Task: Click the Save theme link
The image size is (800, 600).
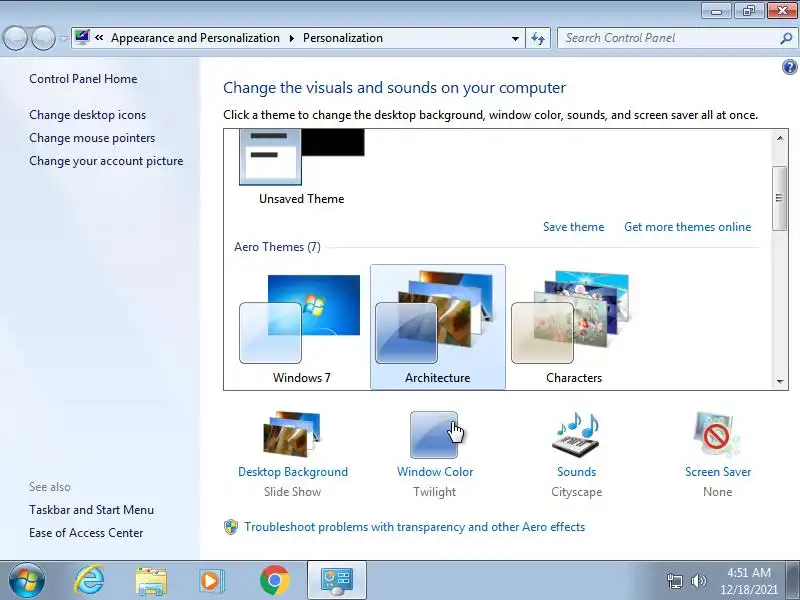Action: 573,227
